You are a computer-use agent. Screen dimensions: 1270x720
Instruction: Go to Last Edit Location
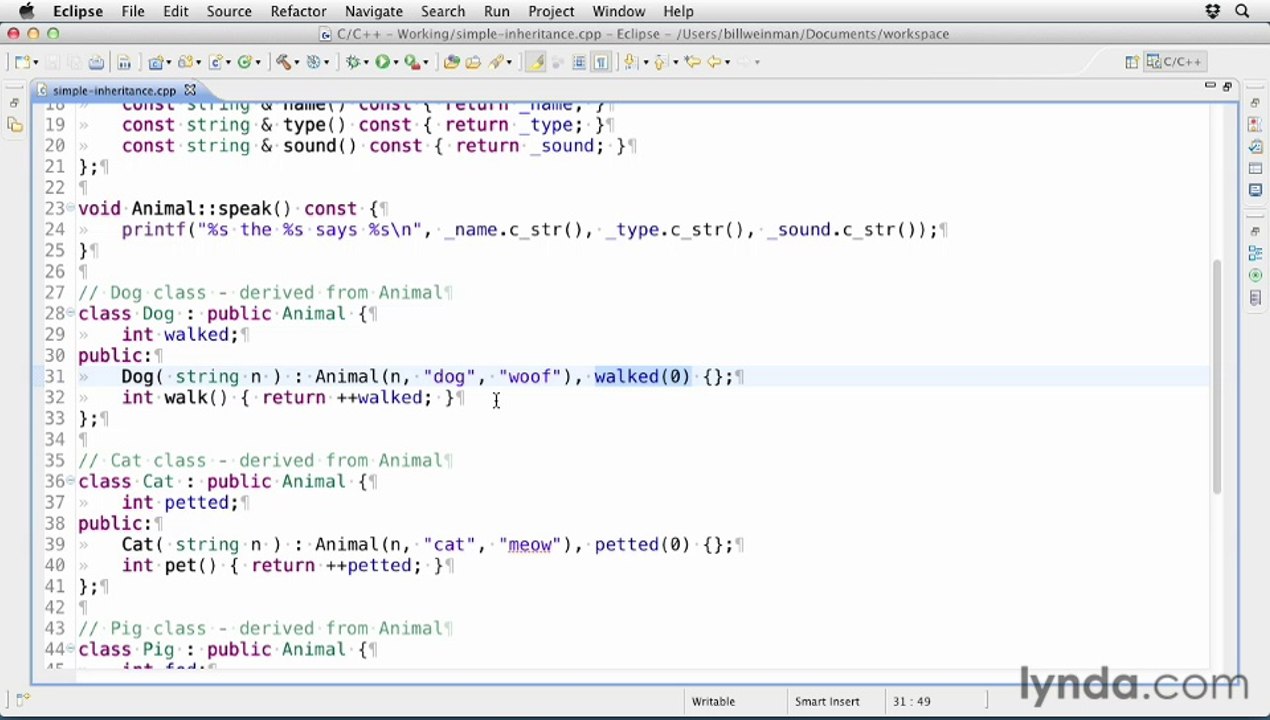point(692,62)
